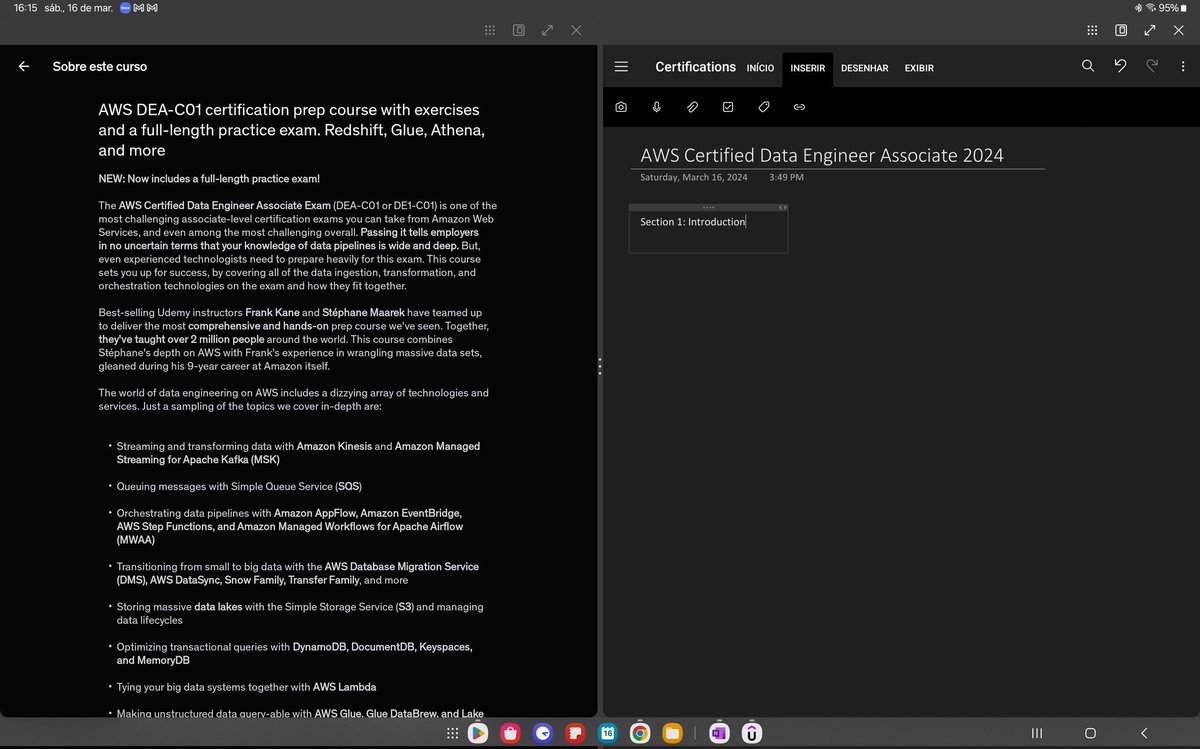Switch to the INÍCIO tab
The height and width of the screenshot is (749, 1200).
(x=760, y=68)
